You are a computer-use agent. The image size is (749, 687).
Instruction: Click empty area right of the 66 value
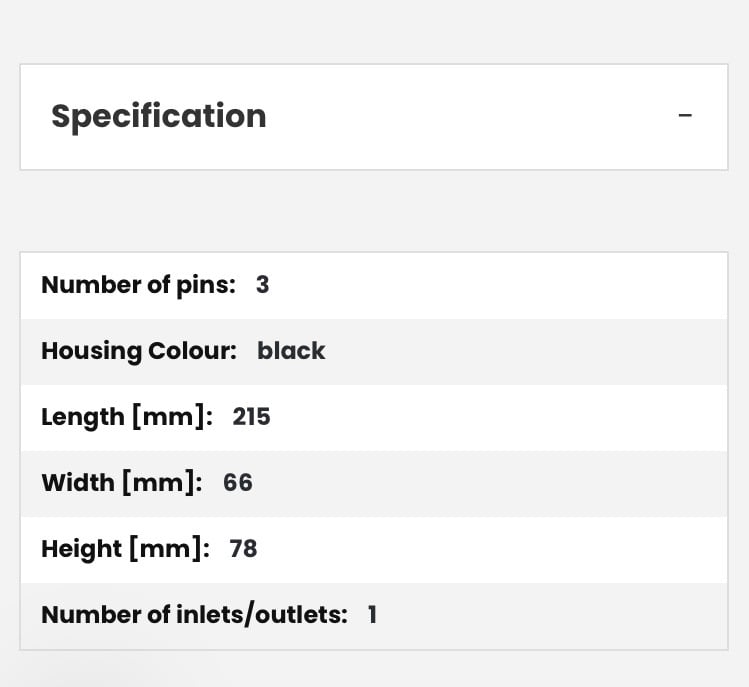490,483
